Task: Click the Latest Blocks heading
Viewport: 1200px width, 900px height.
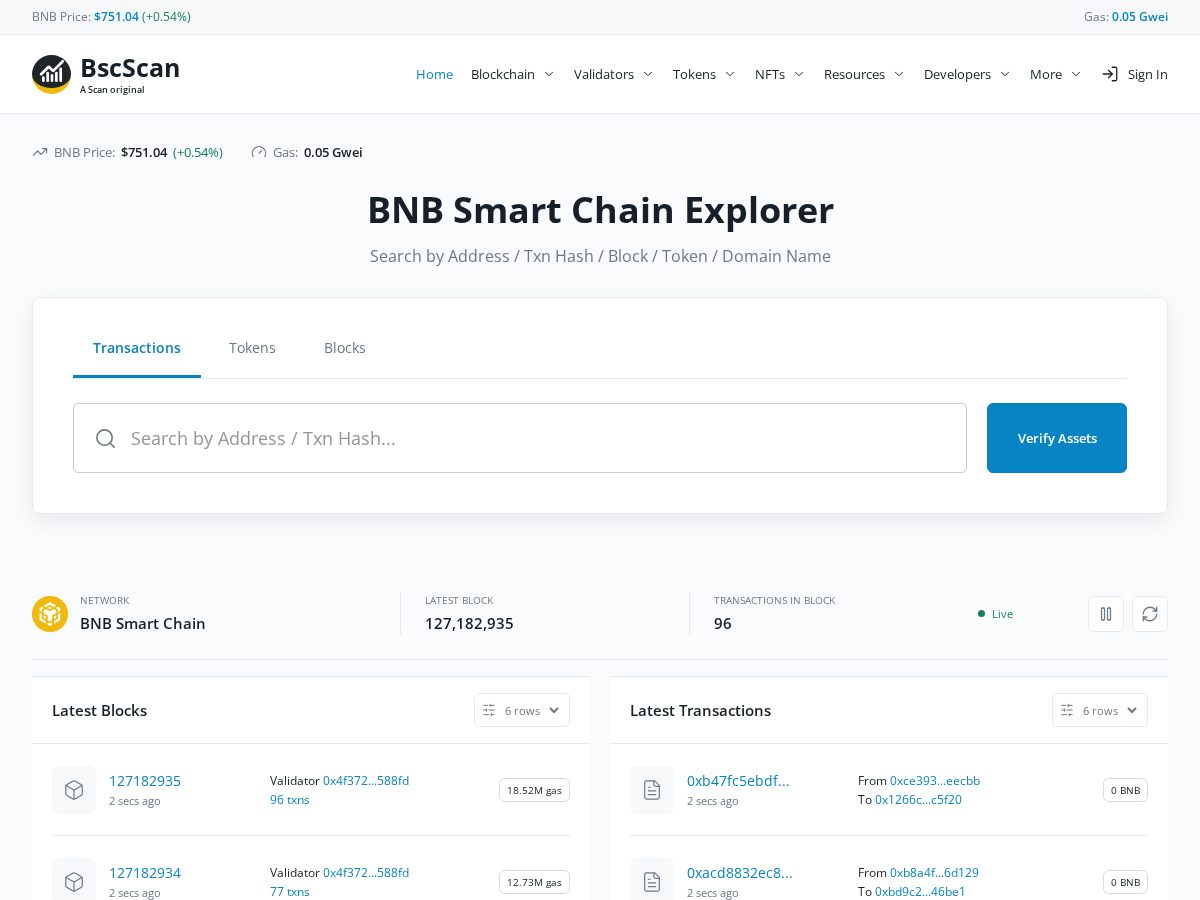Action: (x=99, y=710)
